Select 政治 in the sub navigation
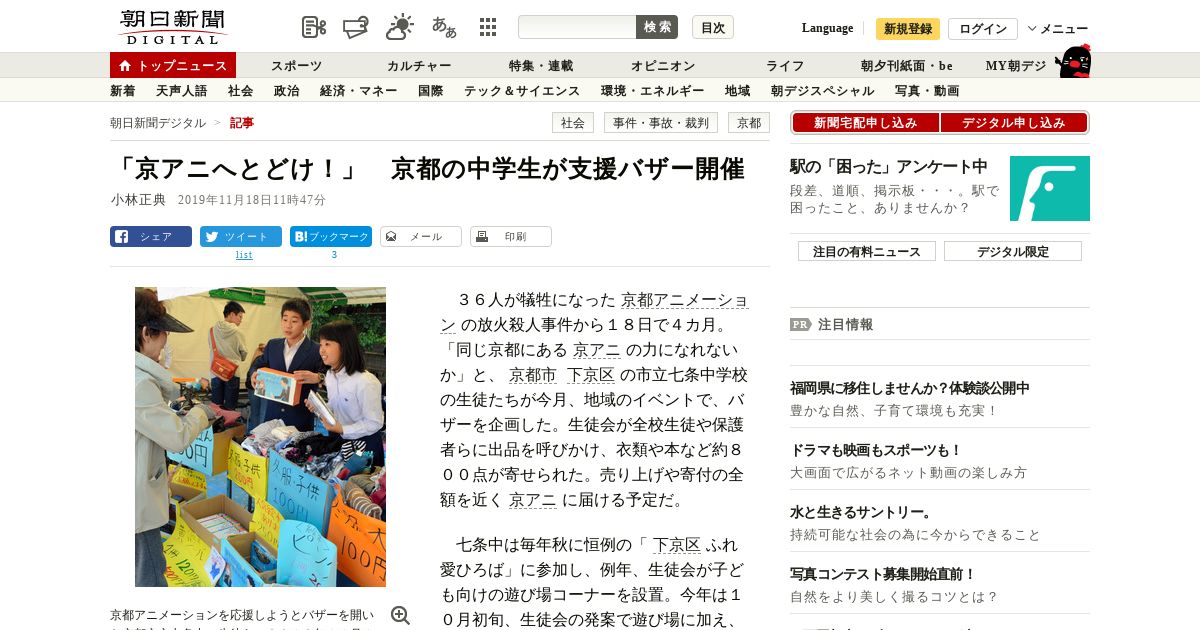1200x630 pixels. click(287, 91)
